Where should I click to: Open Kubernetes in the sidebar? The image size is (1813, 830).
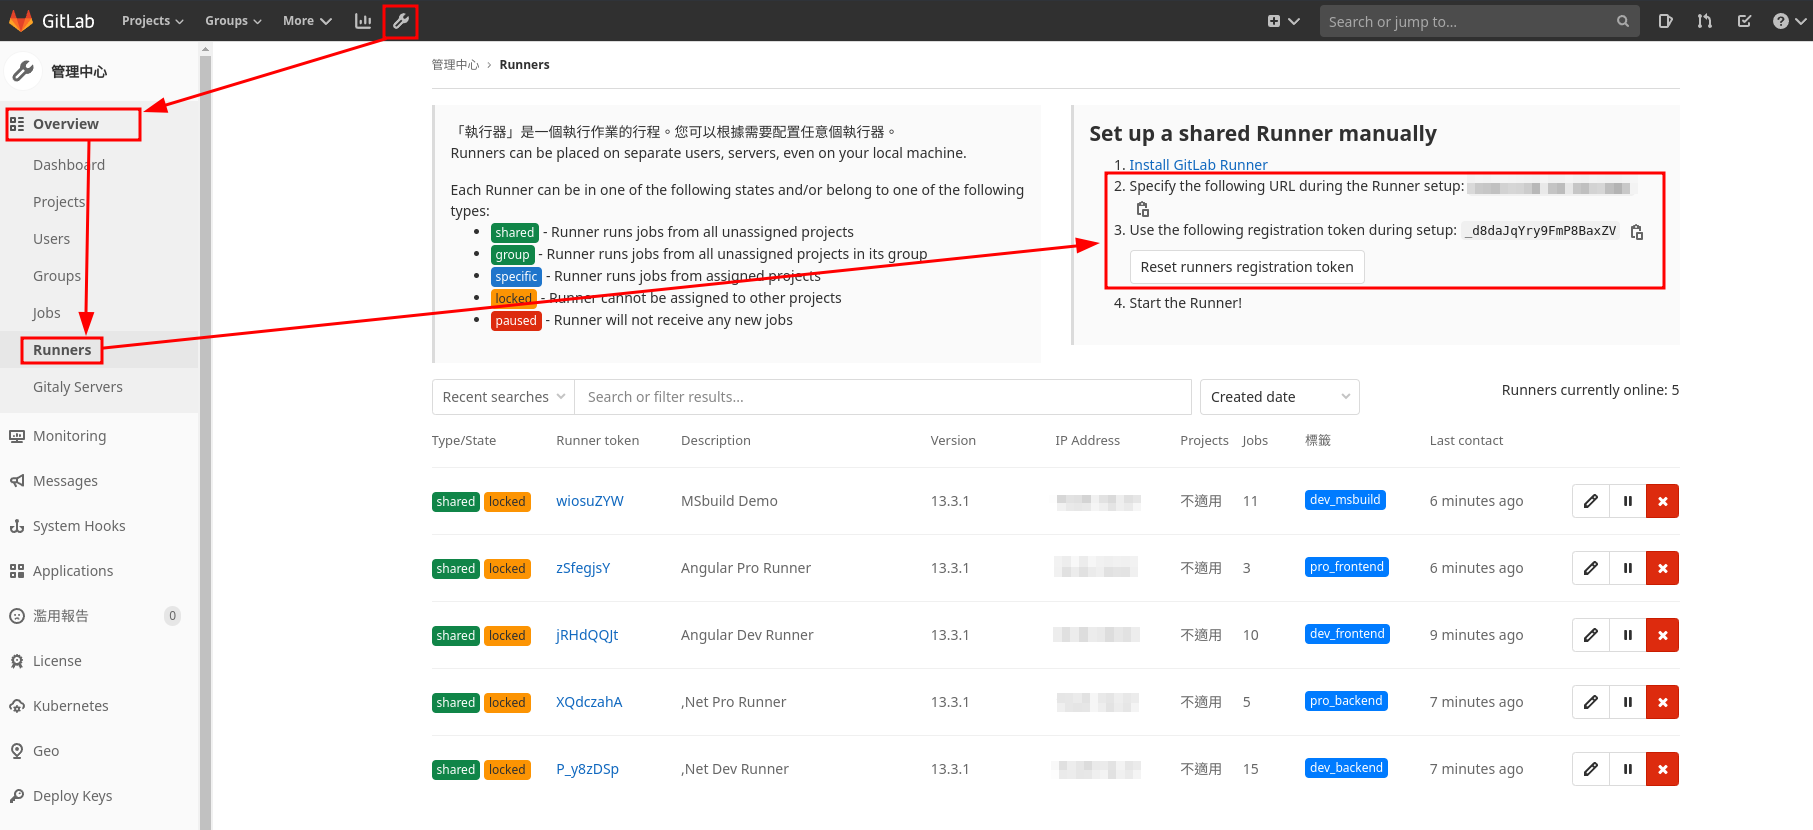[x=70, y=706]
